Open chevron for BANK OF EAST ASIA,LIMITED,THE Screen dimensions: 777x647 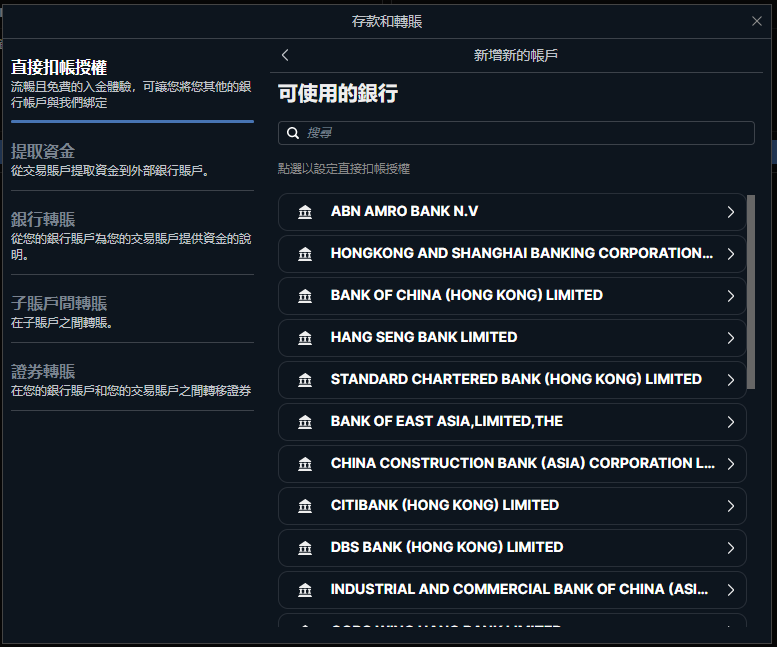point(731,422)
